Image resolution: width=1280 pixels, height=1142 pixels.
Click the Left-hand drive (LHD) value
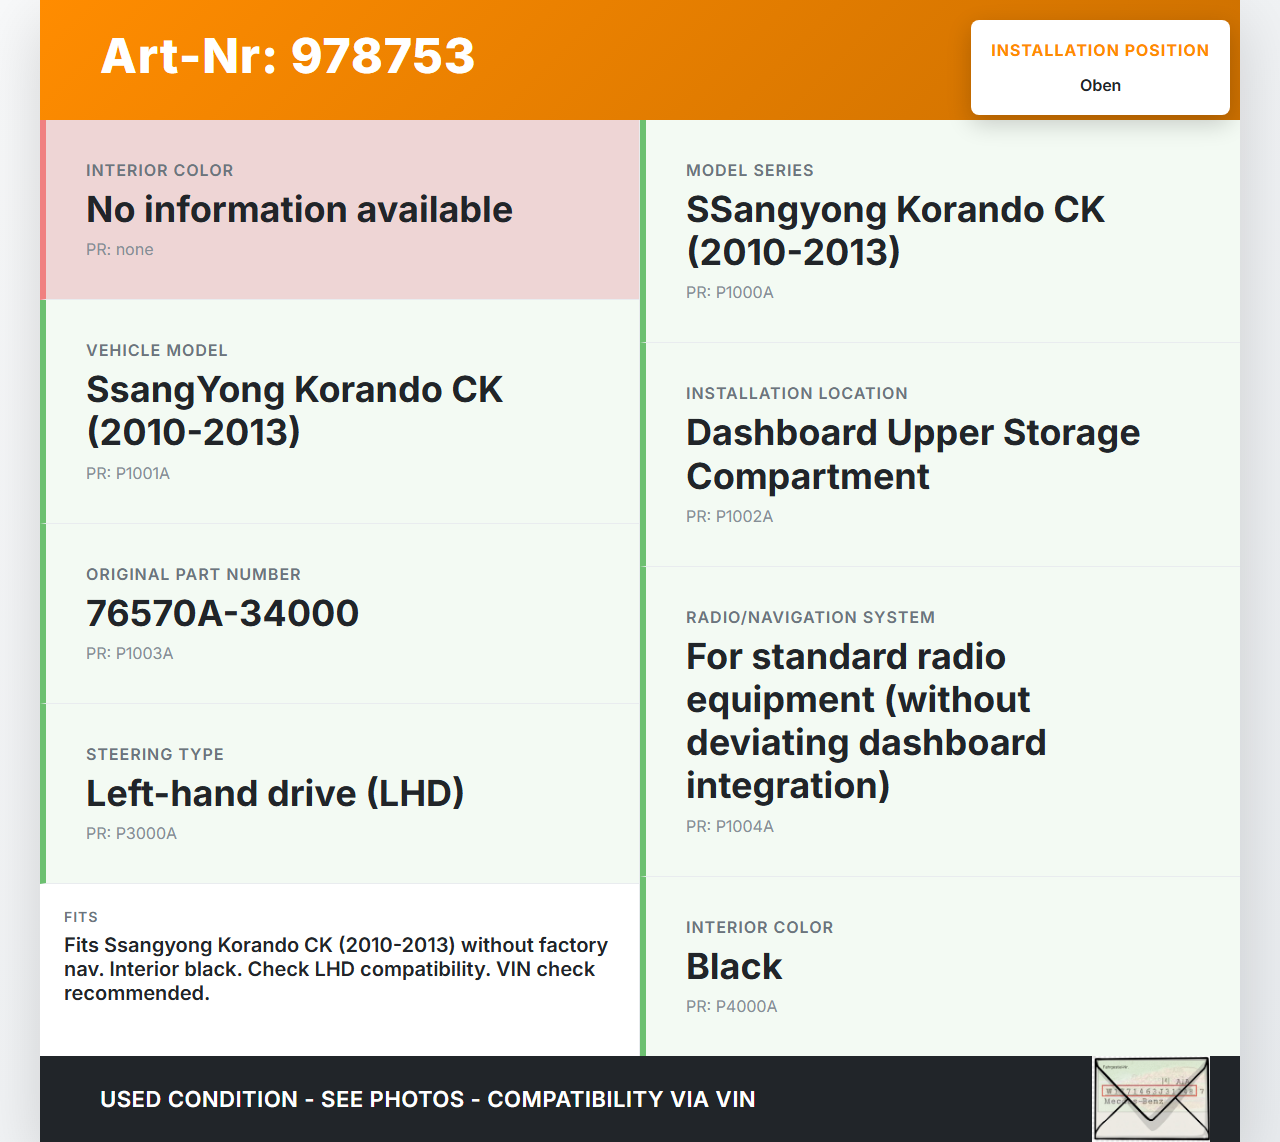click(x=275, y=793)
